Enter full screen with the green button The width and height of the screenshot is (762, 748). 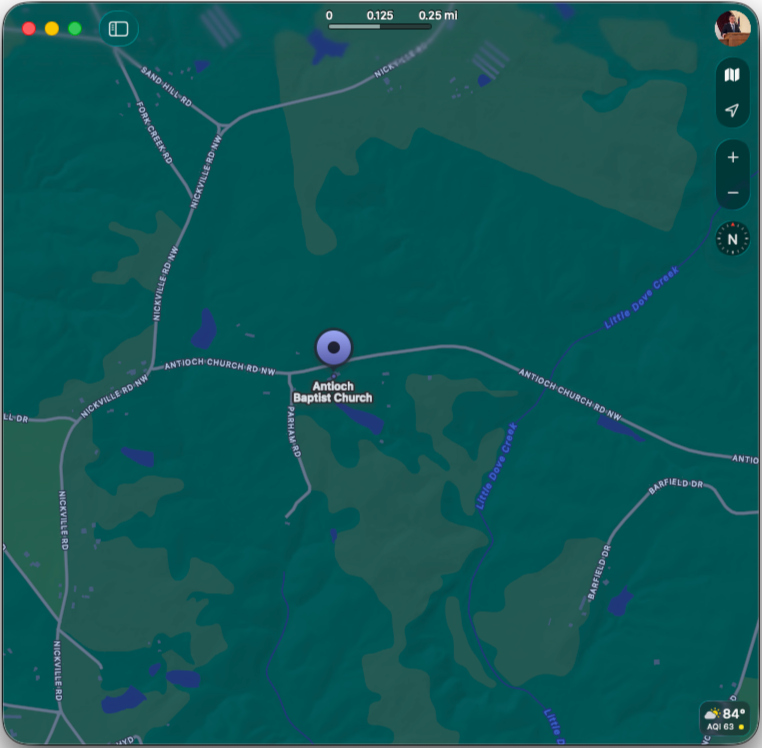tap(75, 29)
